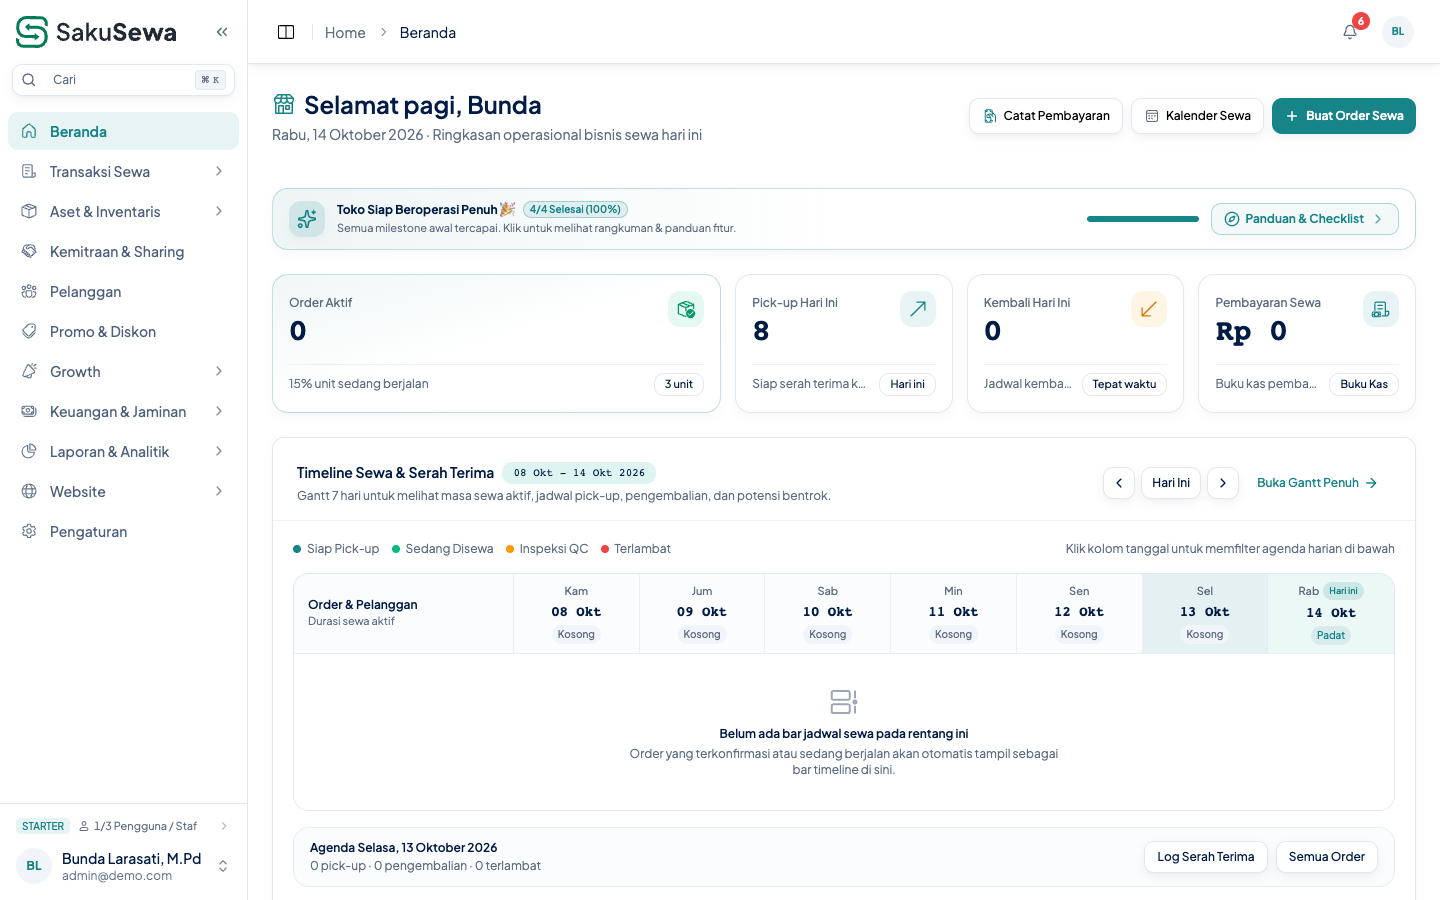
Task: Expand Website submenu chevron
Action: (x=219, y=491)
